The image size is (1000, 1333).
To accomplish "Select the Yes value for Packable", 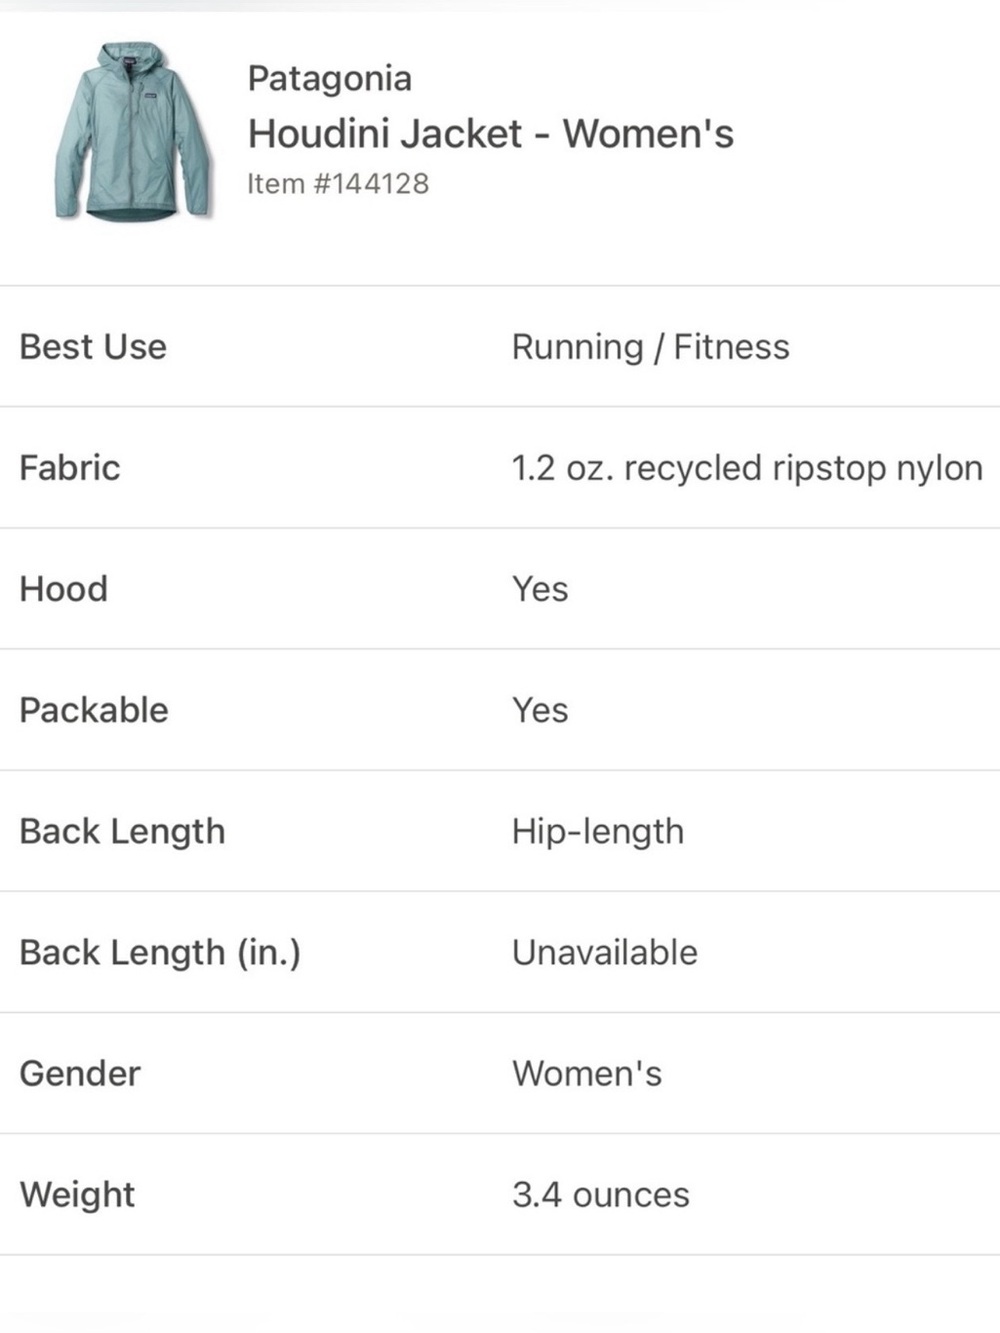I will tap(540, 710).
